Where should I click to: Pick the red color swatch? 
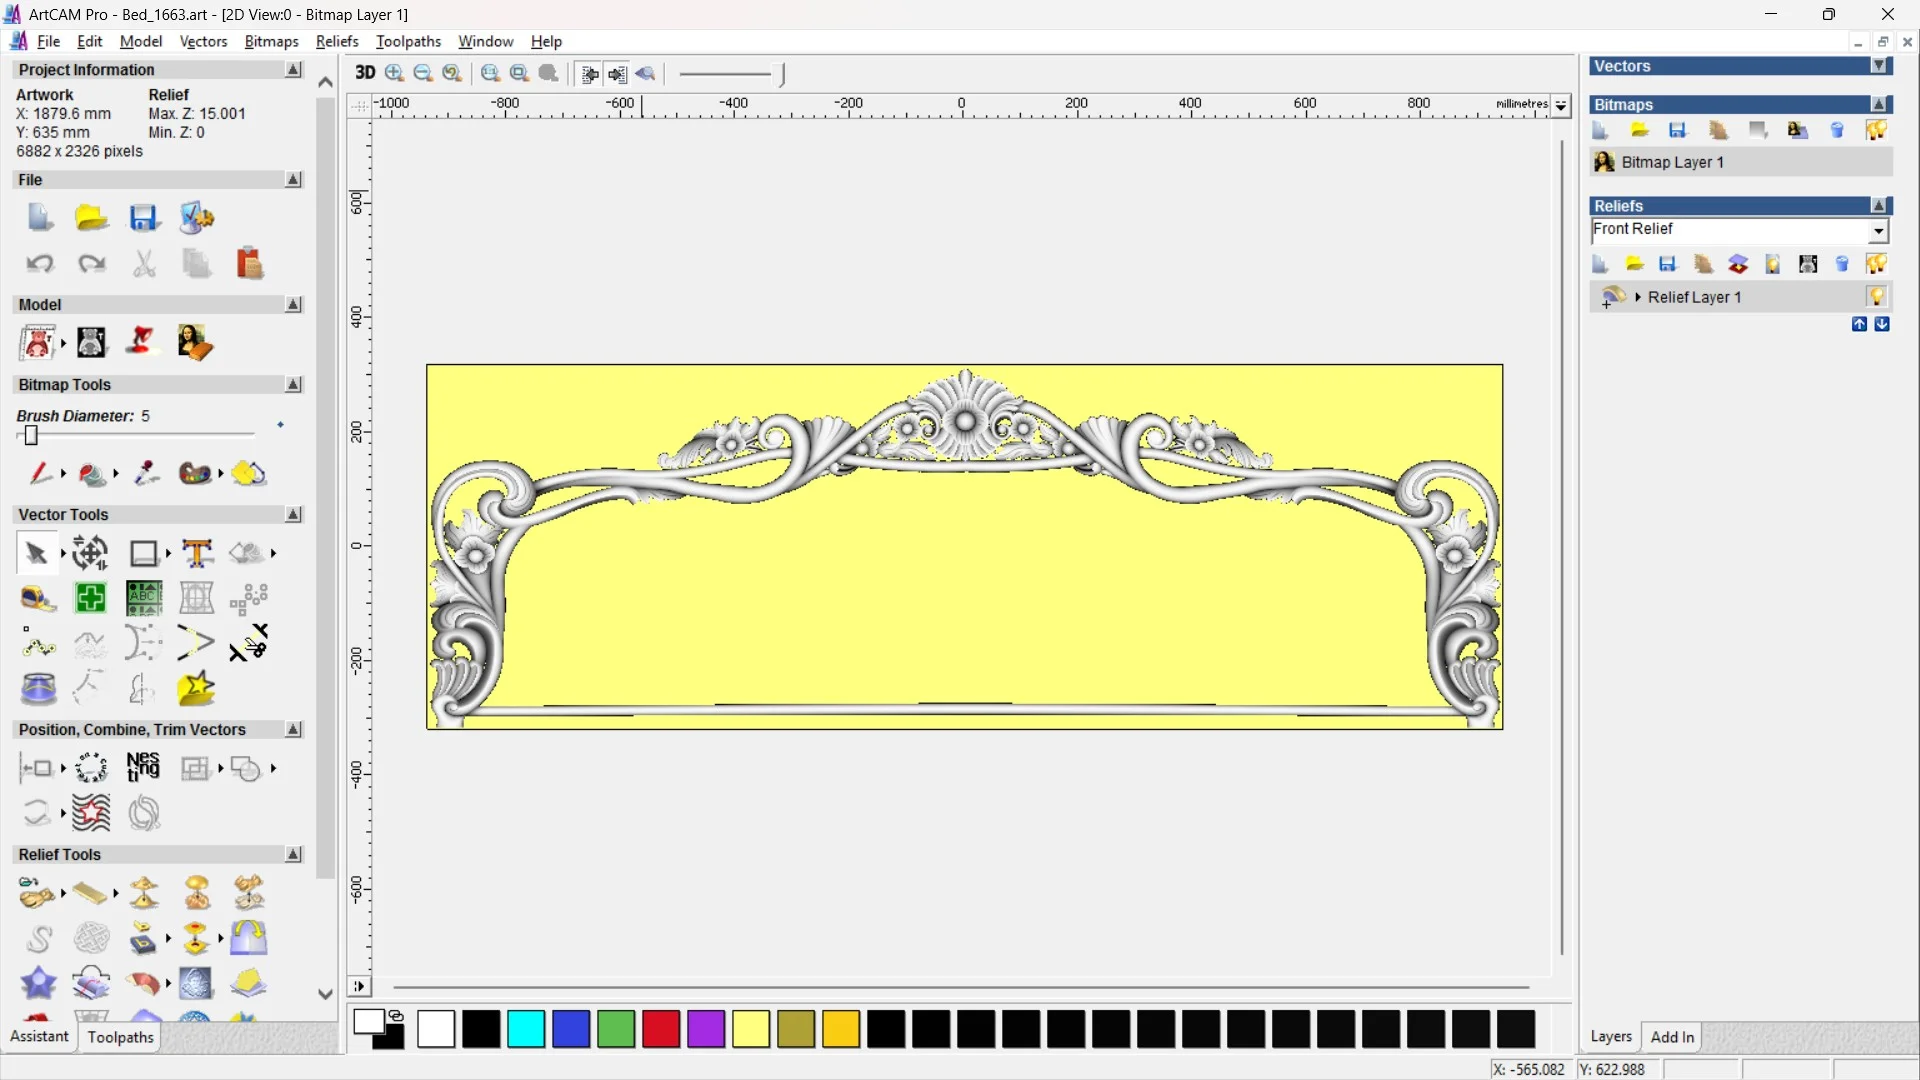point(661,1029)
